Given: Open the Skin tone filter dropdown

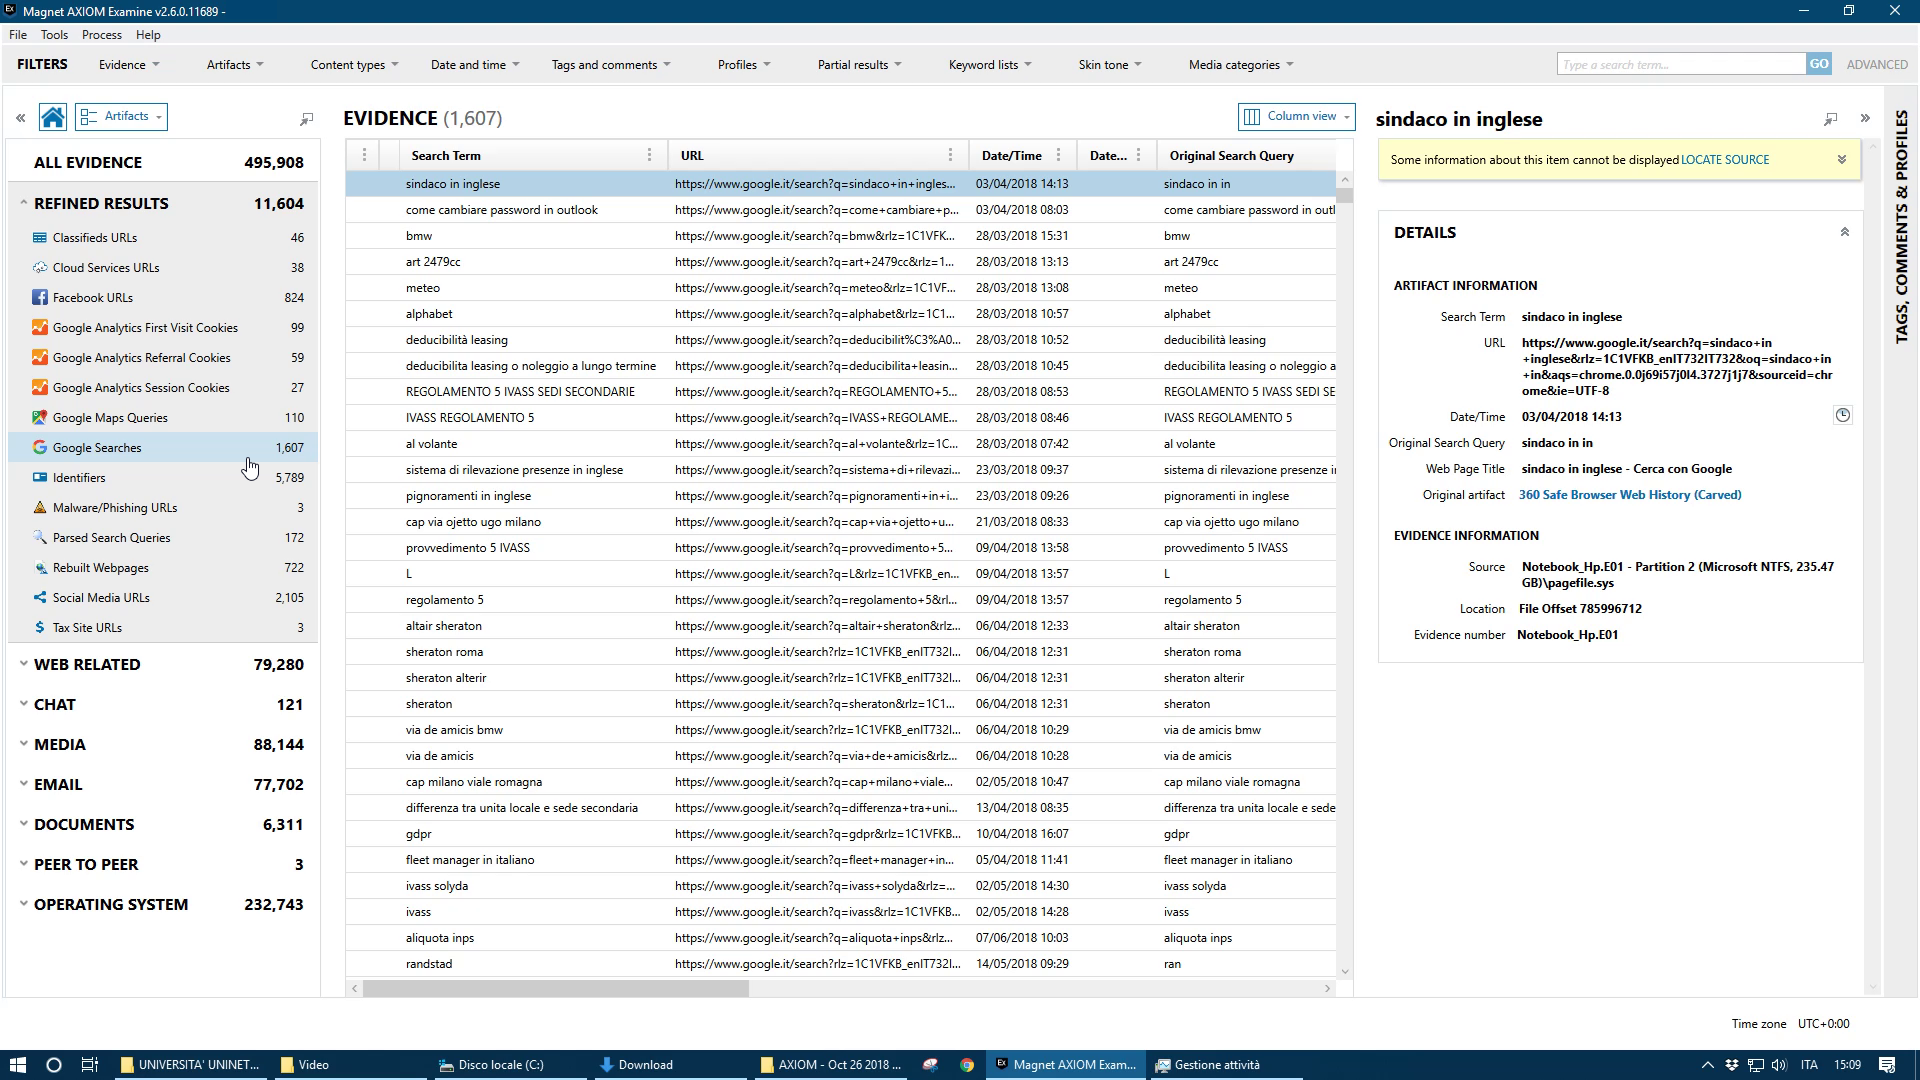Looking at the screenshot, I should click(x=1110, y=65).
